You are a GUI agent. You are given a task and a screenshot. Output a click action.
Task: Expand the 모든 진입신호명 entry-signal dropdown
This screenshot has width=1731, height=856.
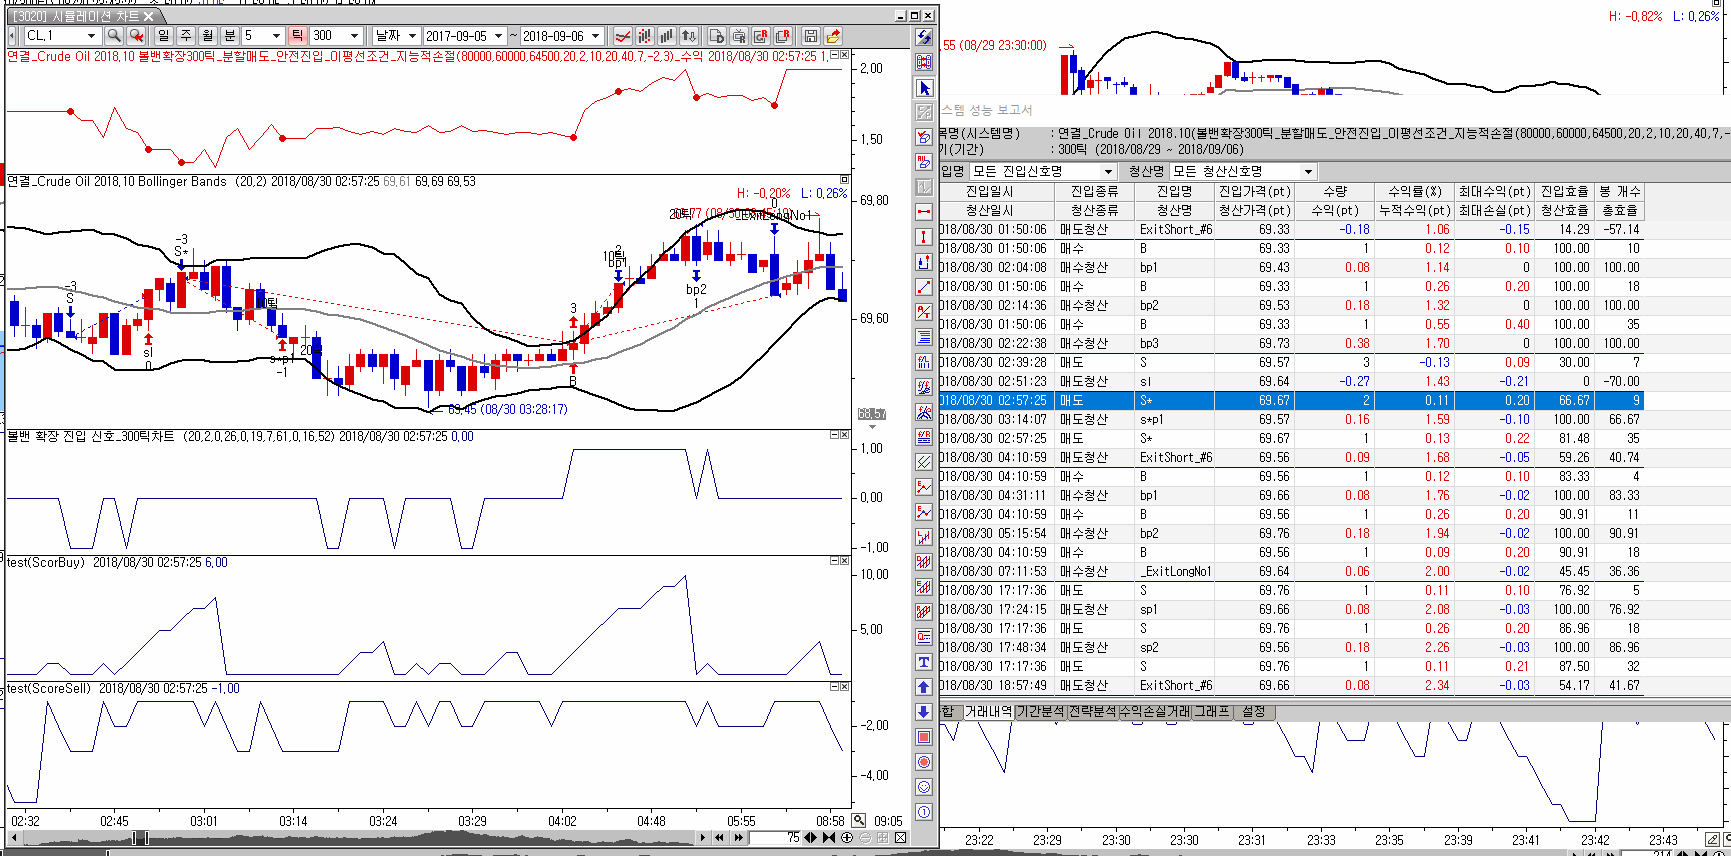(1107, 172)
